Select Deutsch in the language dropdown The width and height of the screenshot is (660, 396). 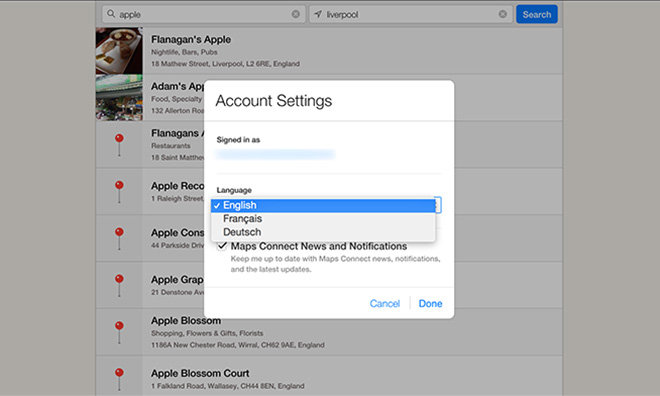(x=323, y=232)
